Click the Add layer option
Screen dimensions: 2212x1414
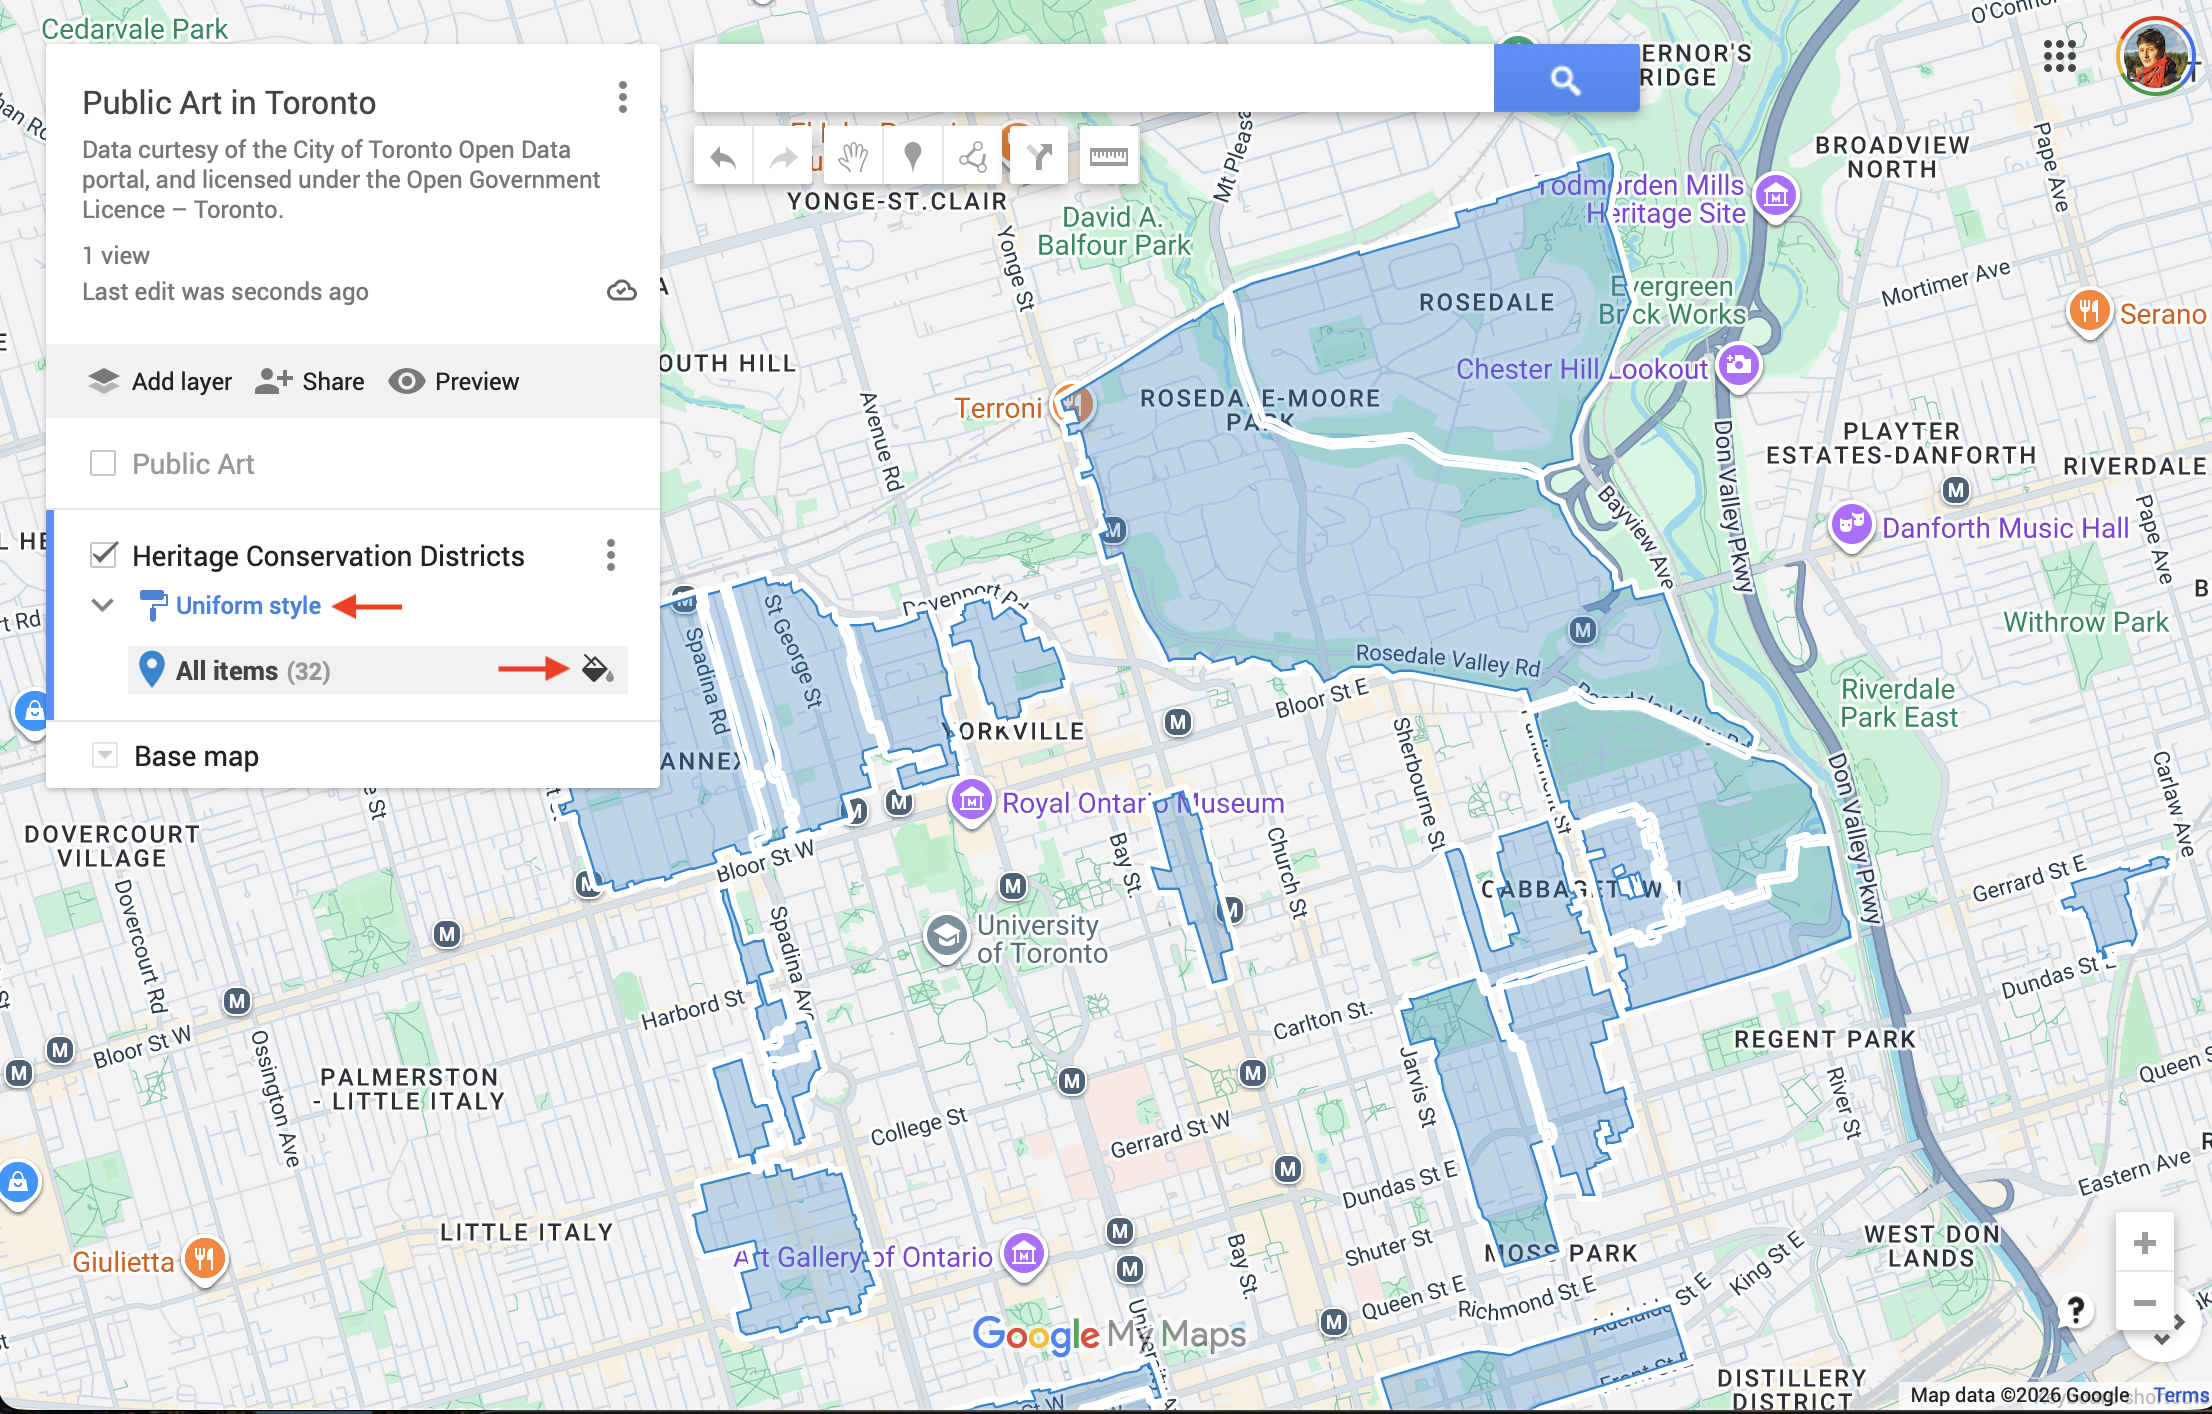[x=160, y=382]
